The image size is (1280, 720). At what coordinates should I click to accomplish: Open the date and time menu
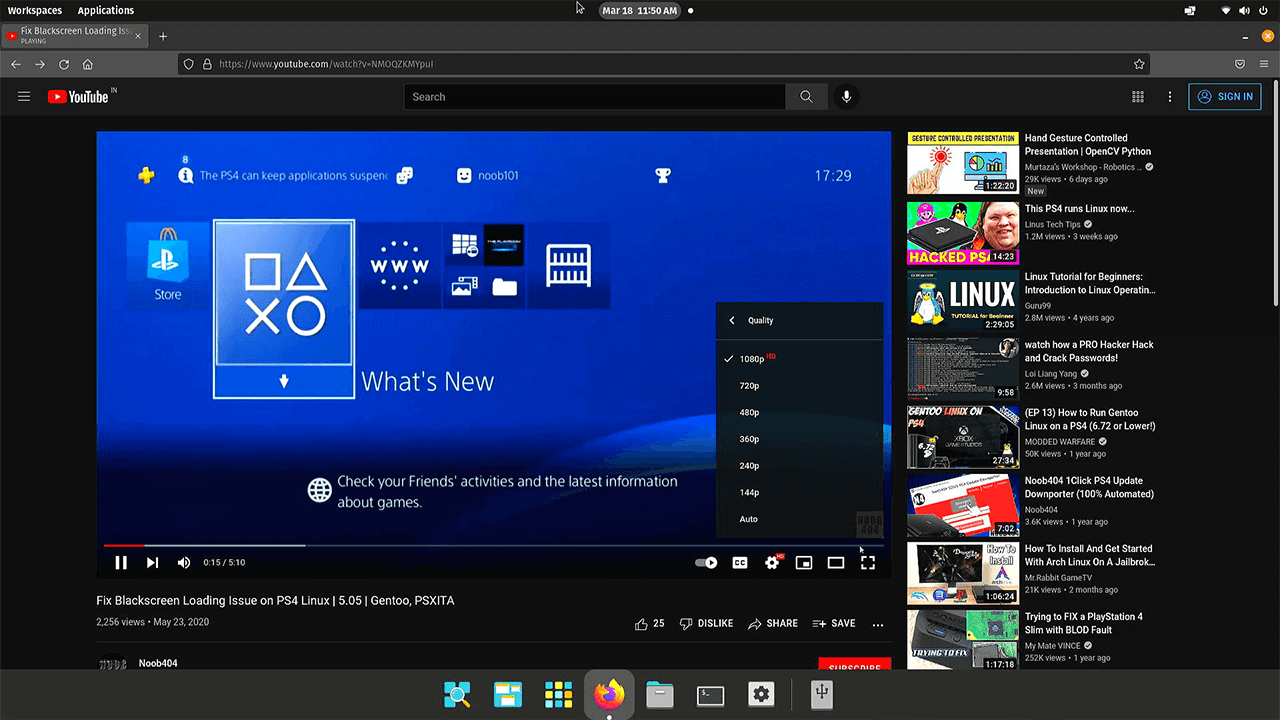[641, 10]
